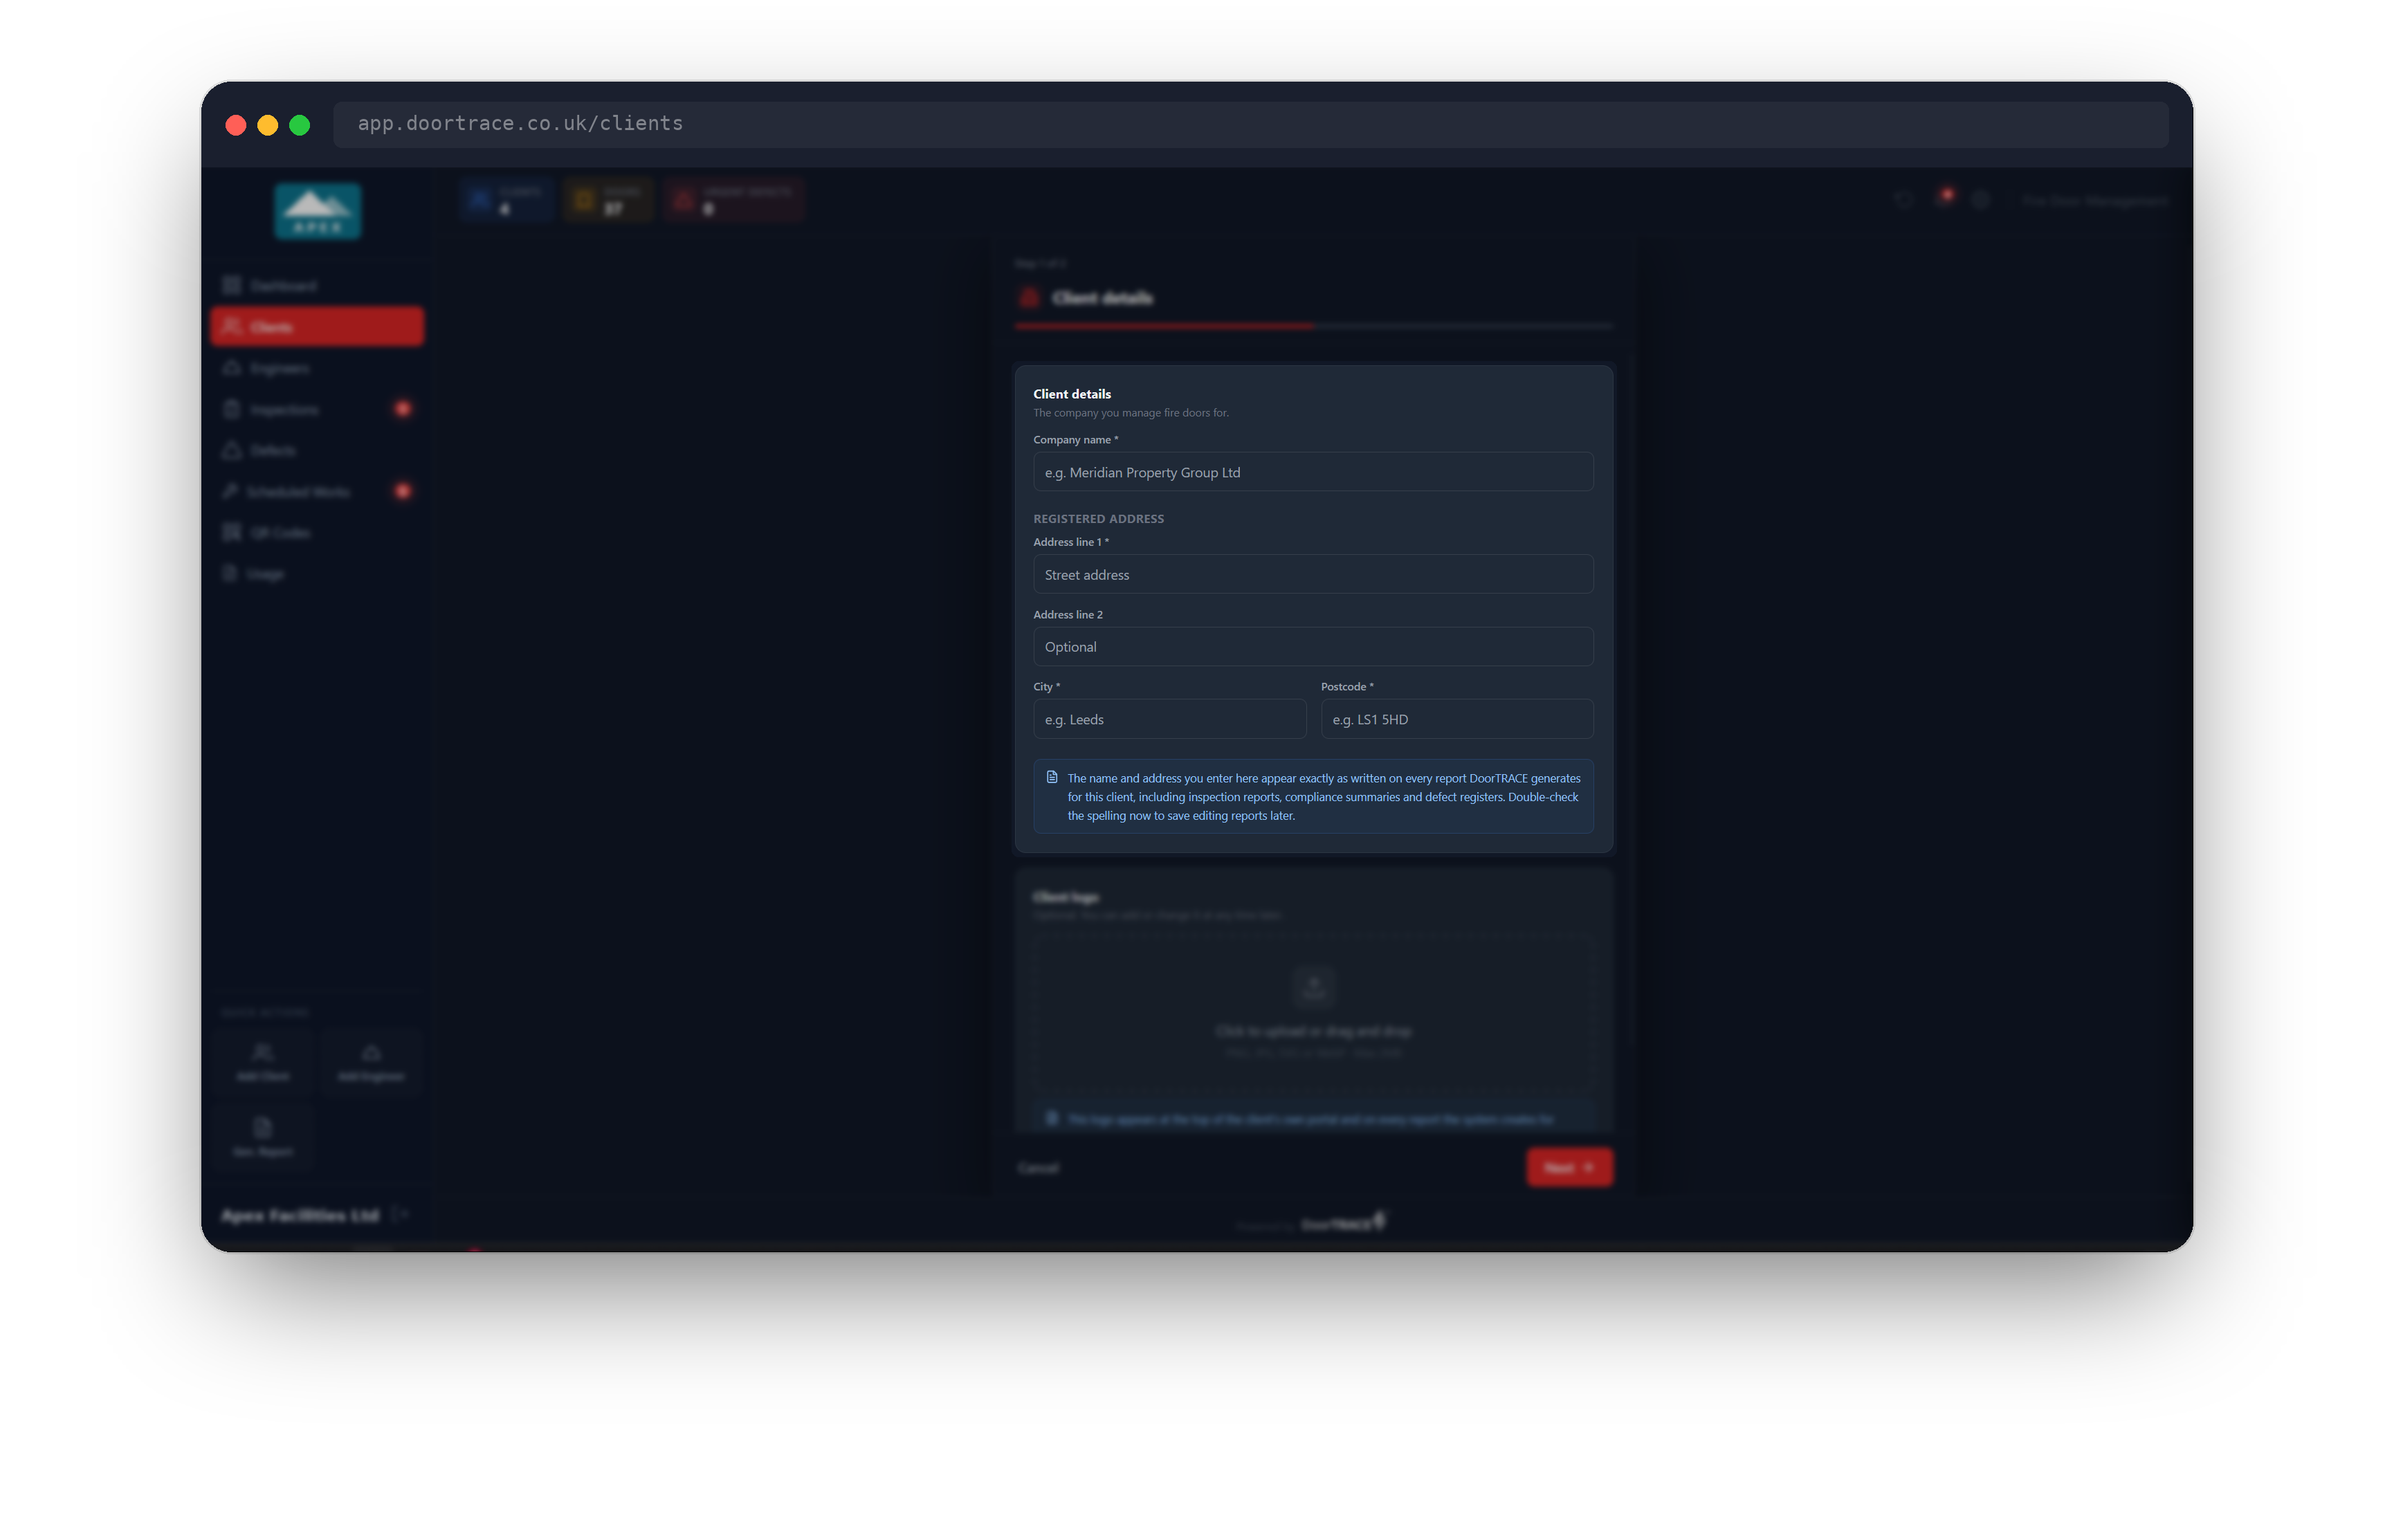Image resolution: width=2394 pixels, height=1540 pixels.
Task: Go to Inspections in the sidebar
Action: (x=317, y=410)
